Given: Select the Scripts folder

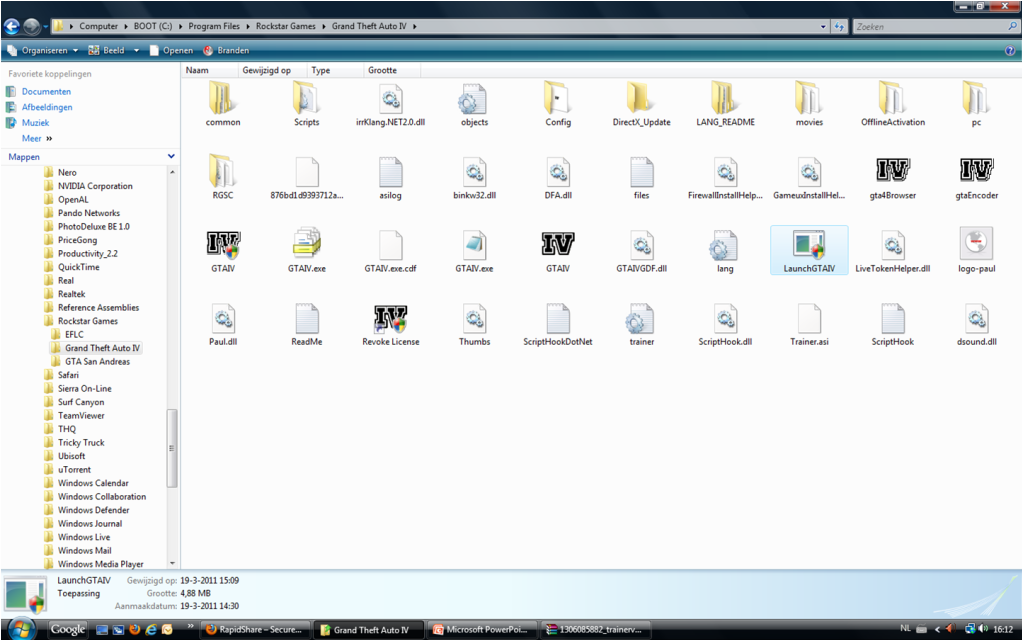Looking at the screenshot, I should coord(307,104).
